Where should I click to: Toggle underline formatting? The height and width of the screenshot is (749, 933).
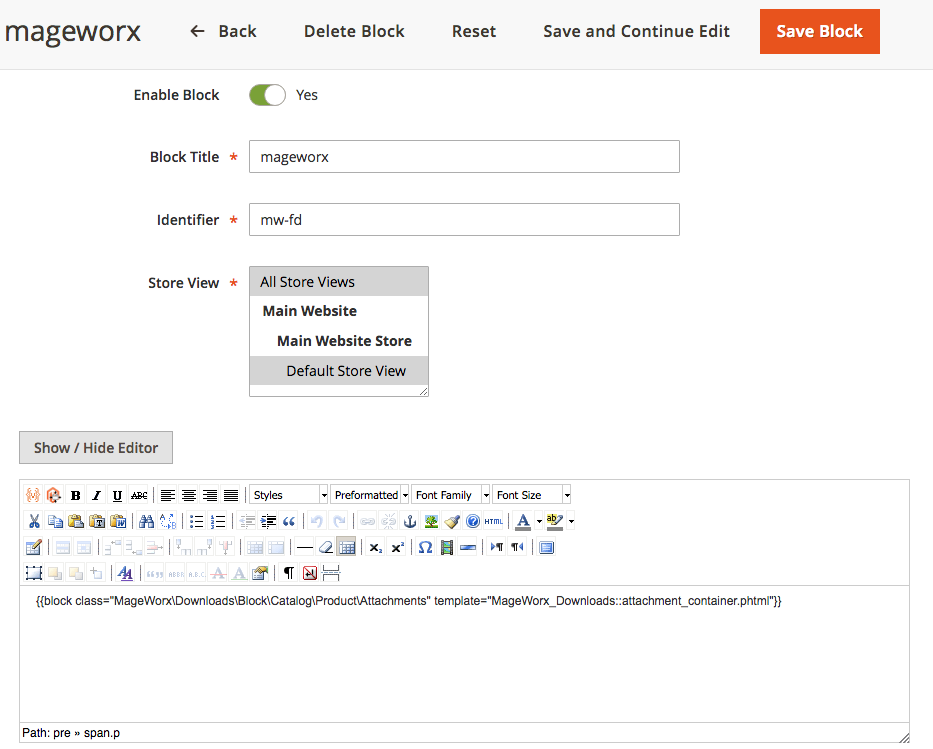117,495
